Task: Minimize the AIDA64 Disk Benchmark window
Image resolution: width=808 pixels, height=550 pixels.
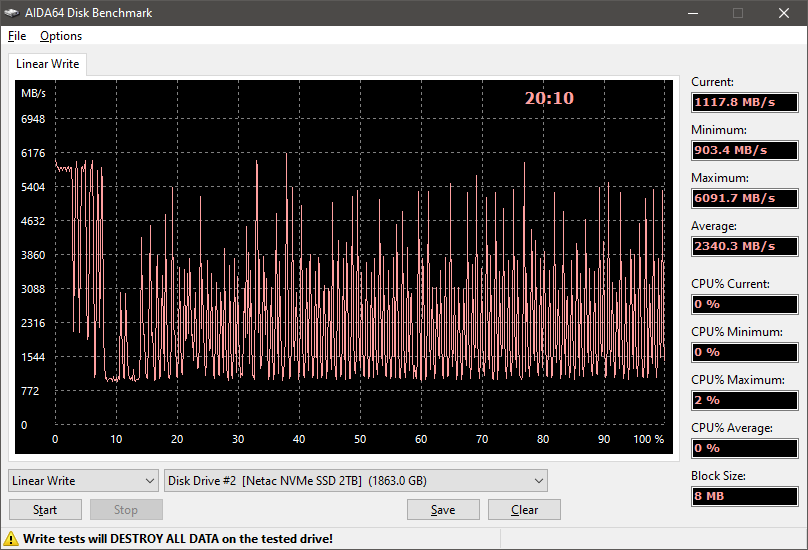Action: point(693,13)
